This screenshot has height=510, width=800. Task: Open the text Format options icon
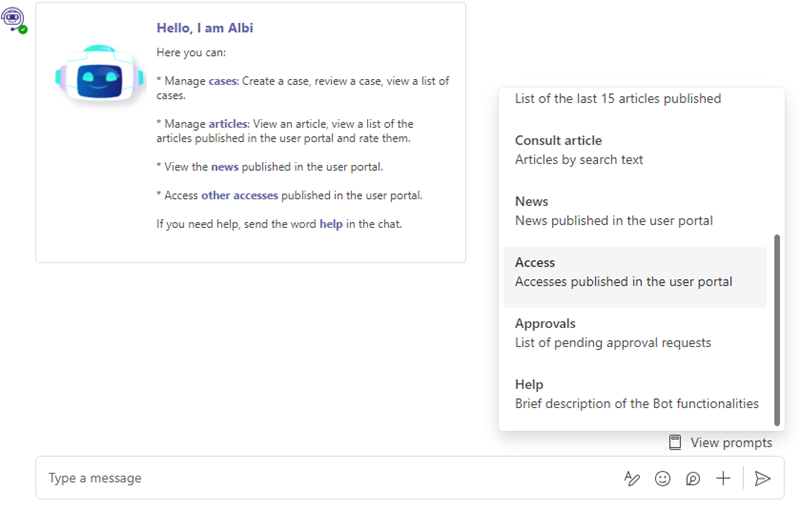point(632,478)
